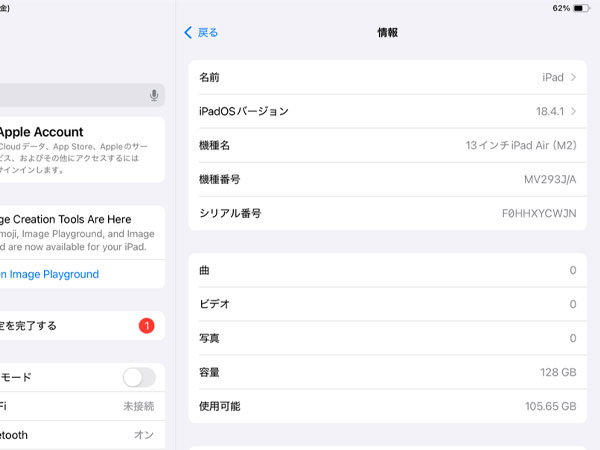Tap the 写真 row

(388, 338)
